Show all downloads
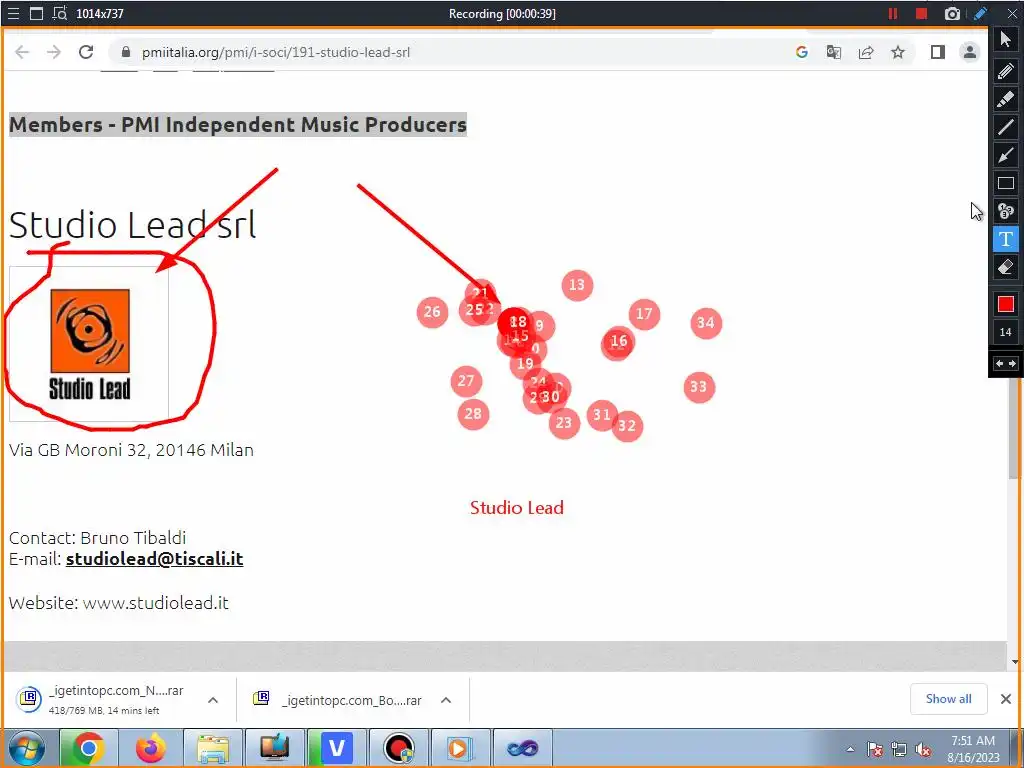 pyautogui.click(x=948, y=699)
